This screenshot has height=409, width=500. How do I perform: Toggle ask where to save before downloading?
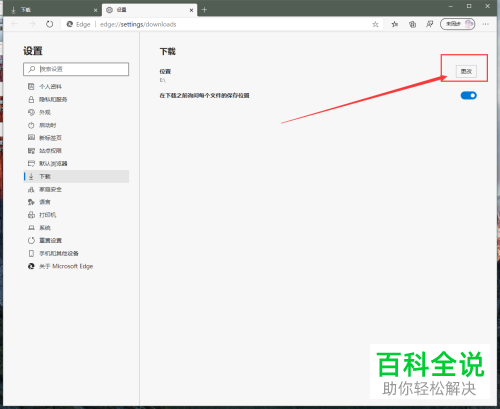tap(468, 96)
